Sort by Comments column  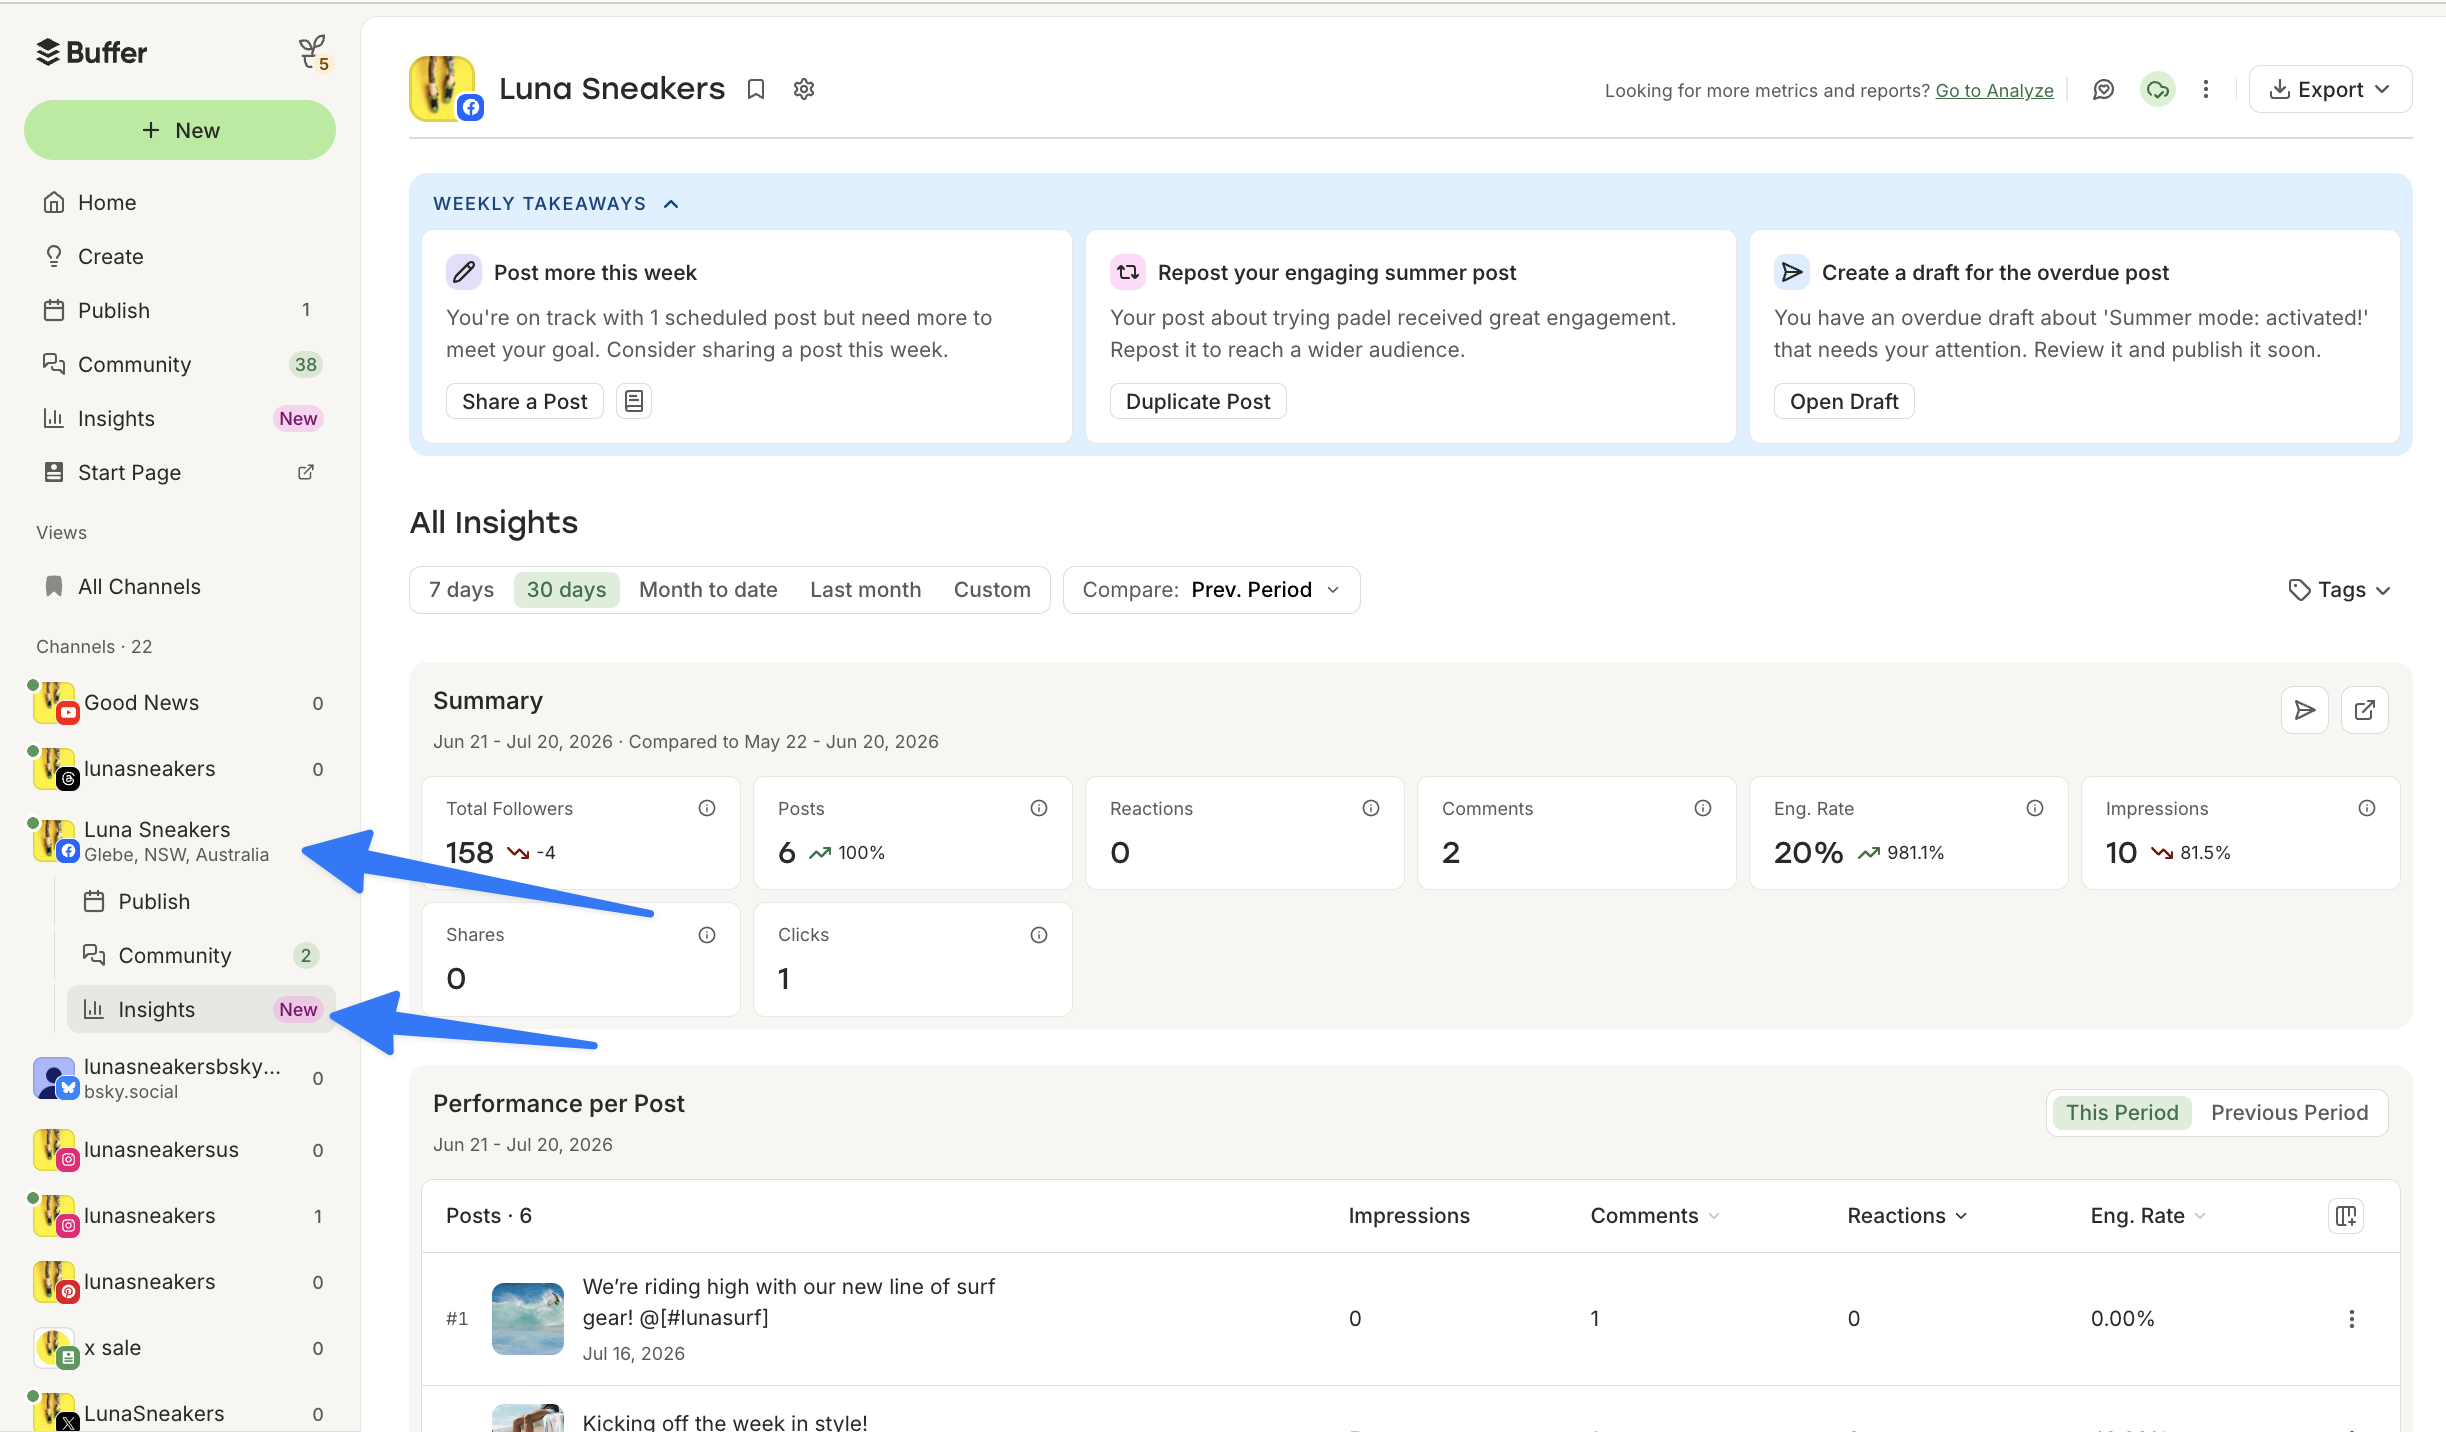pyautogui.click(x=1655, y=1216)
